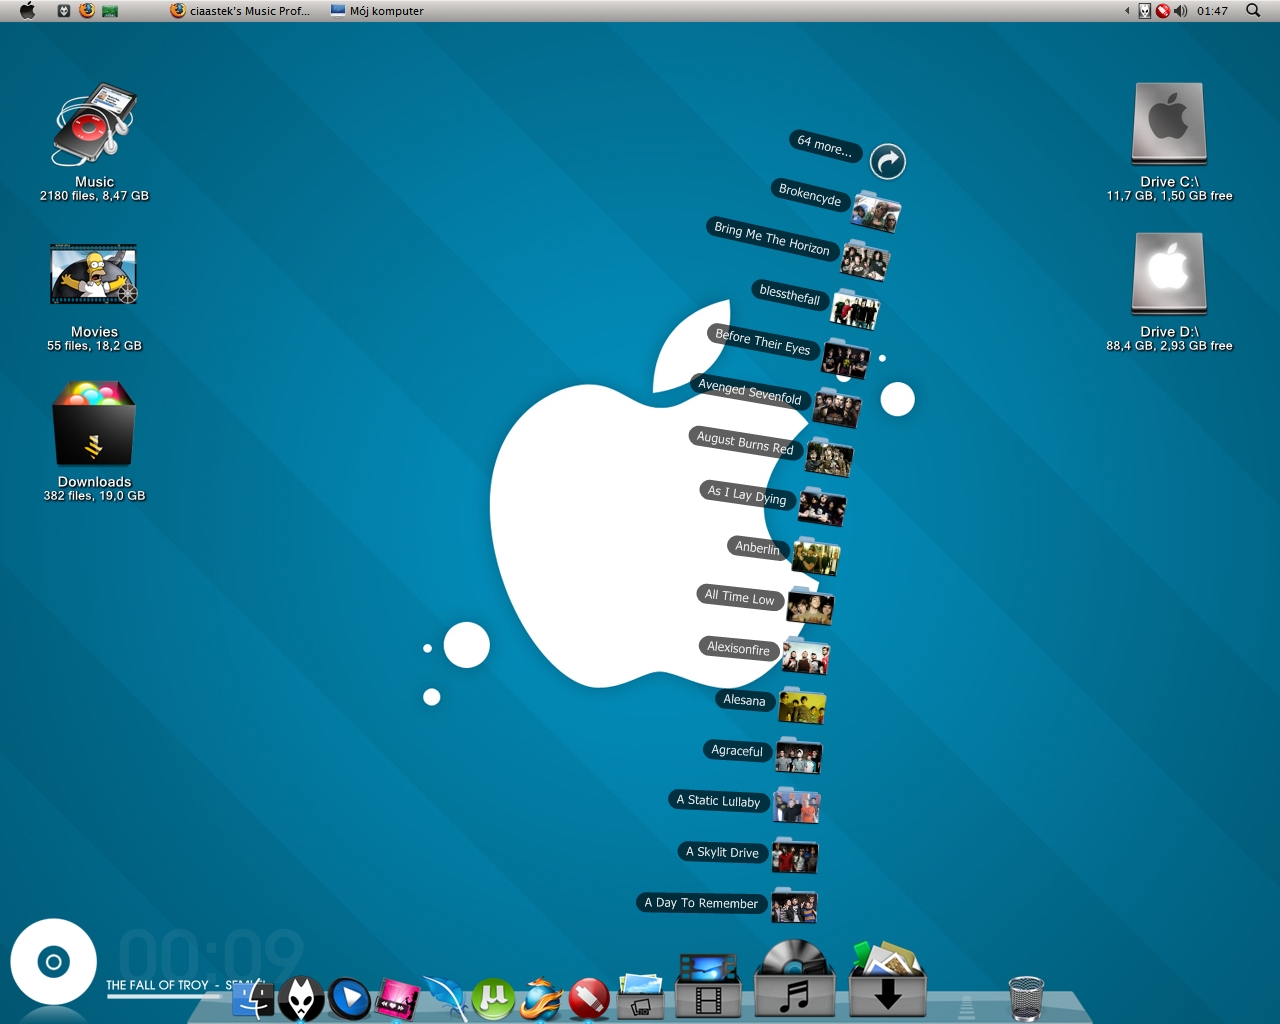Launch the blue play media player in dock
Screen dimensions: 1280x1024
coord(349,998)
